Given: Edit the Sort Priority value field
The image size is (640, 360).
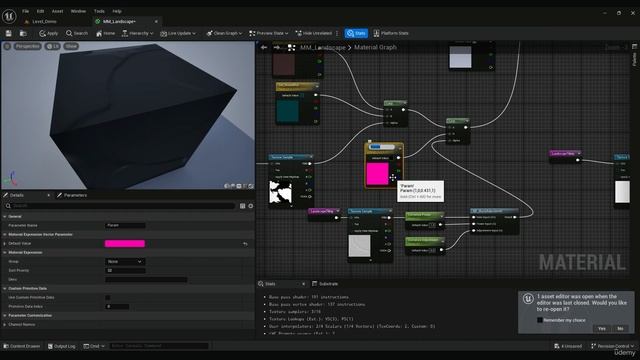Looking at the screenshot, I should point(125,271).
